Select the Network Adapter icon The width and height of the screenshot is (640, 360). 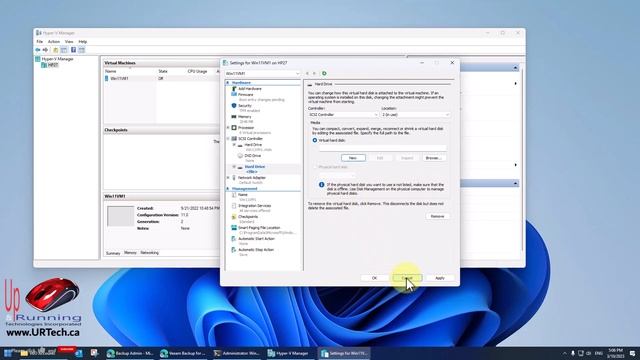coord(234,178)
